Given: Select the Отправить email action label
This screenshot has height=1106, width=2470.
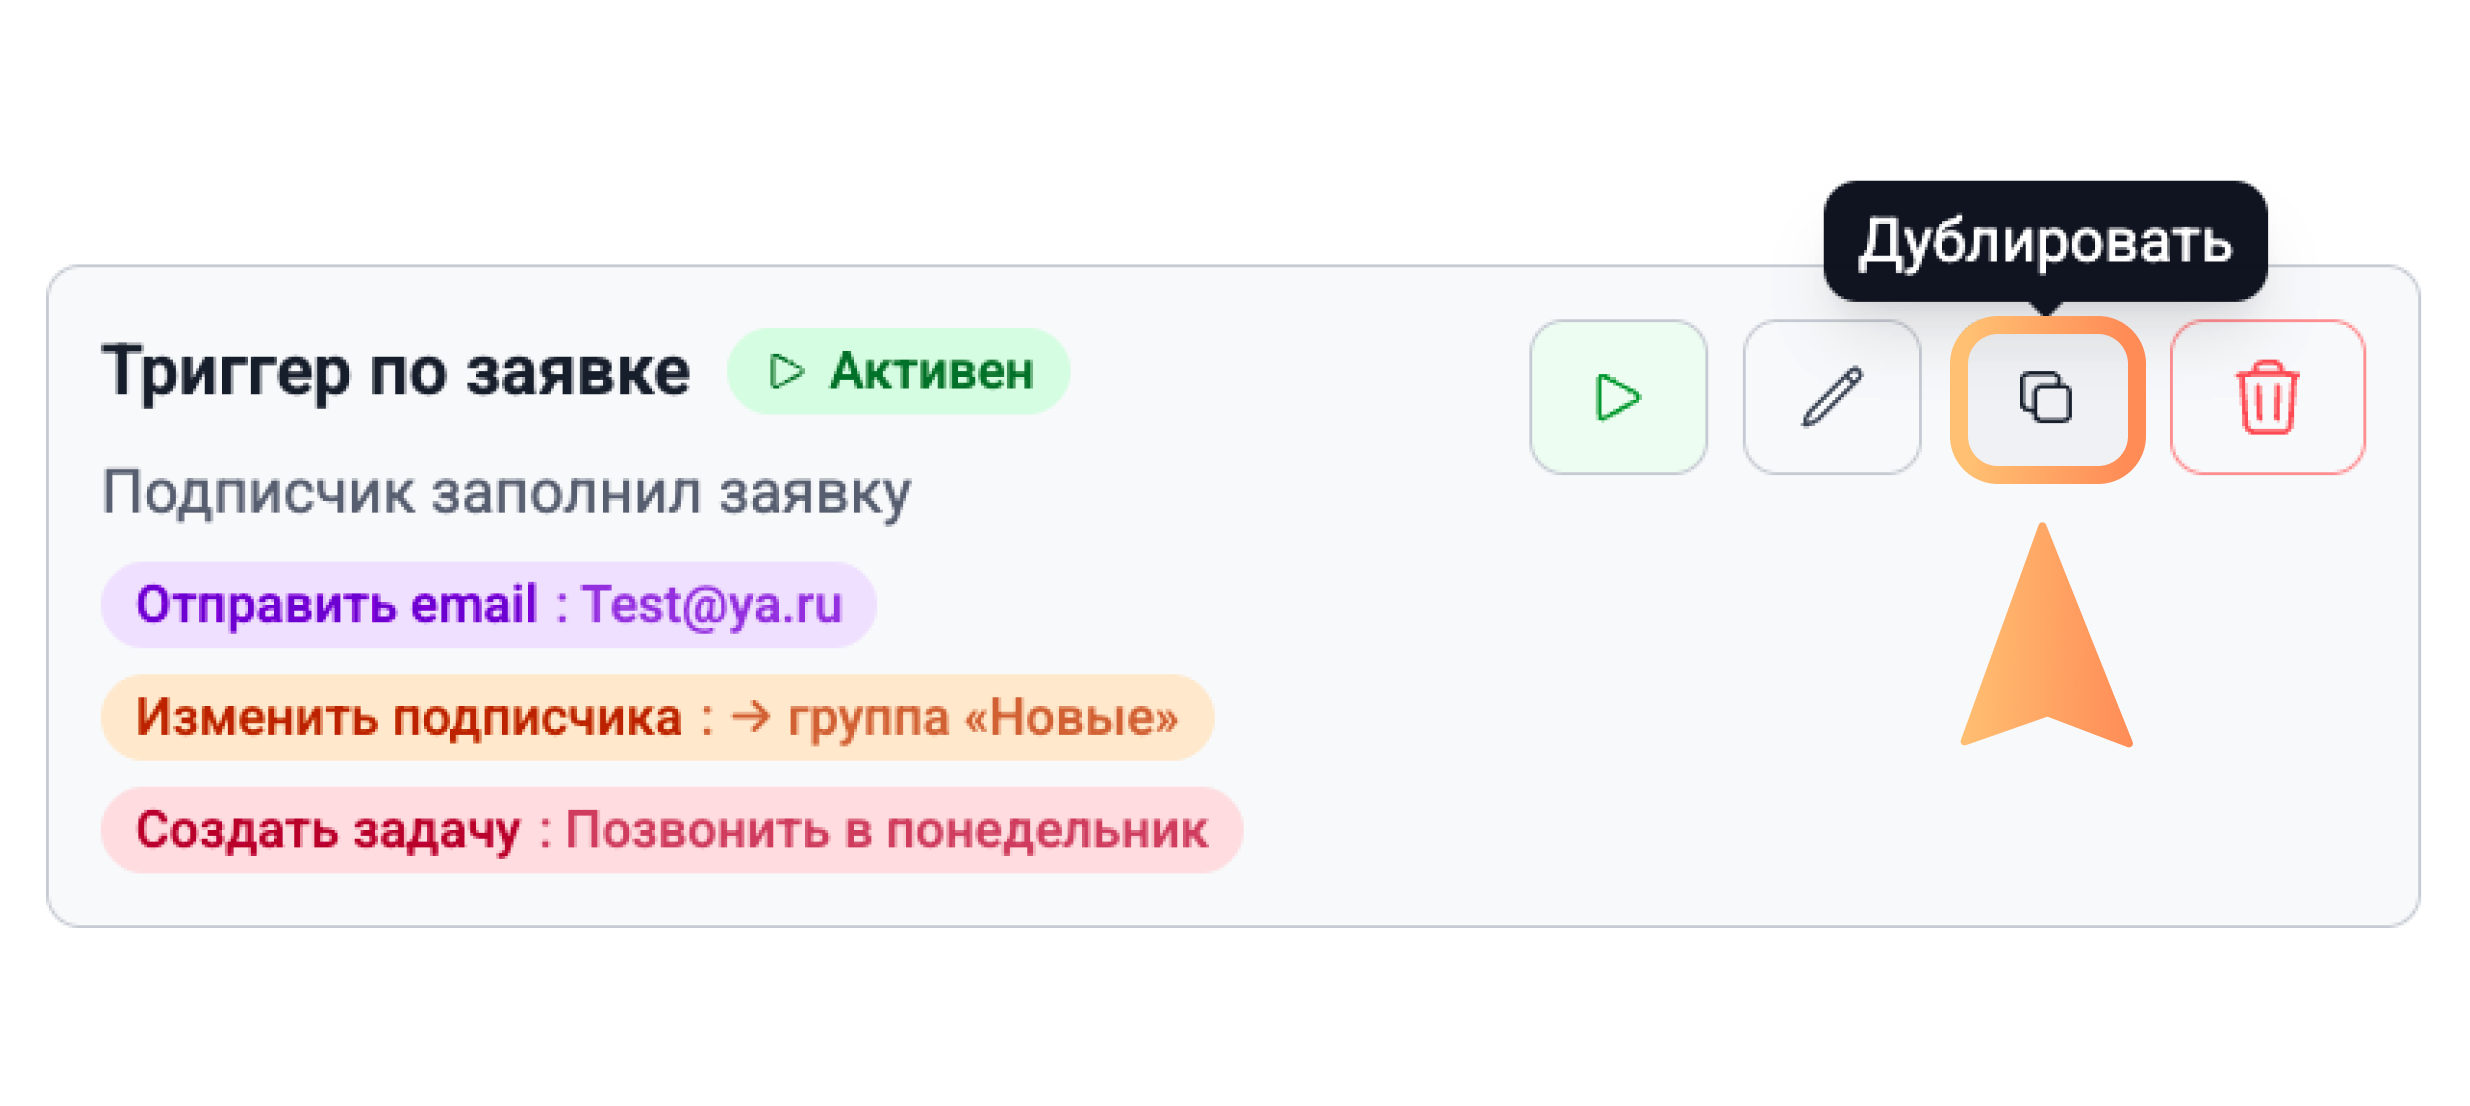Looking at the screenshot, I should point(337,605).
